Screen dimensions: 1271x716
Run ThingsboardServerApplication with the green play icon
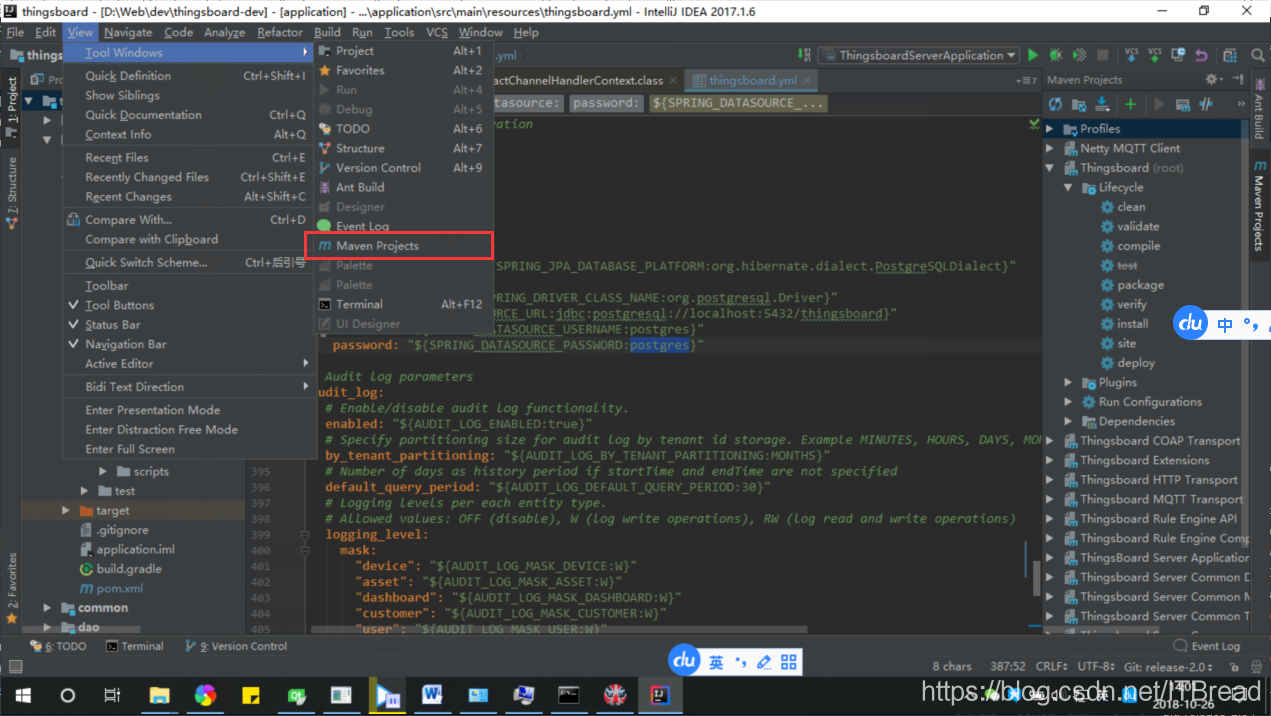1033,55
